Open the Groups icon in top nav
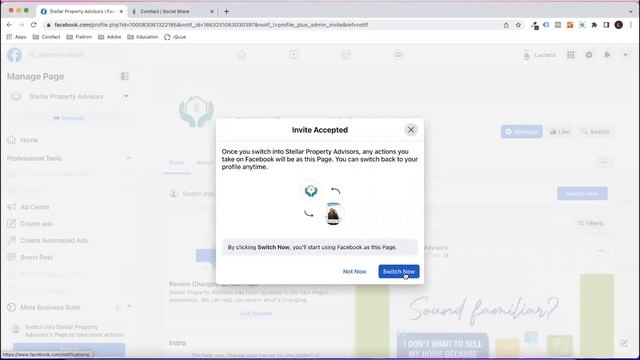Image resolution: width=640 pixels, height=360 pixels. click(x=398, y=55)
